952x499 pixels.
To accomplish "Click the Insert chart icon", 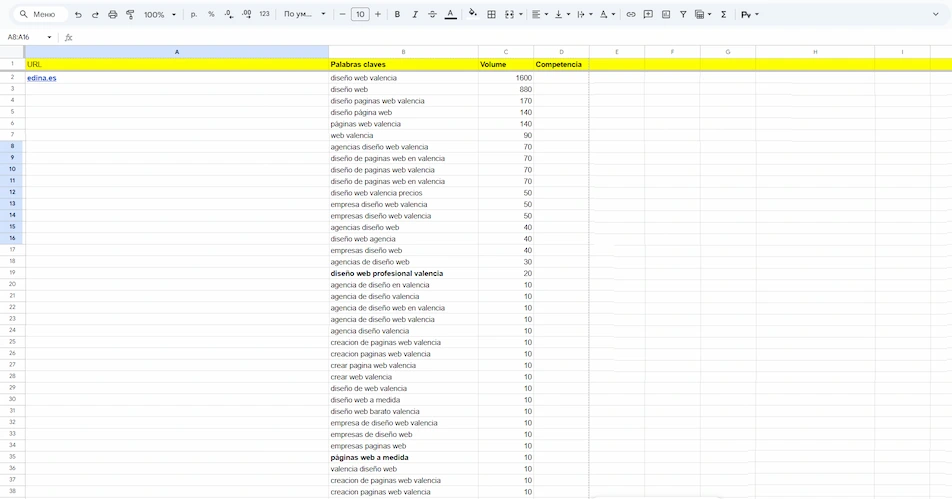I will point(666,15).
